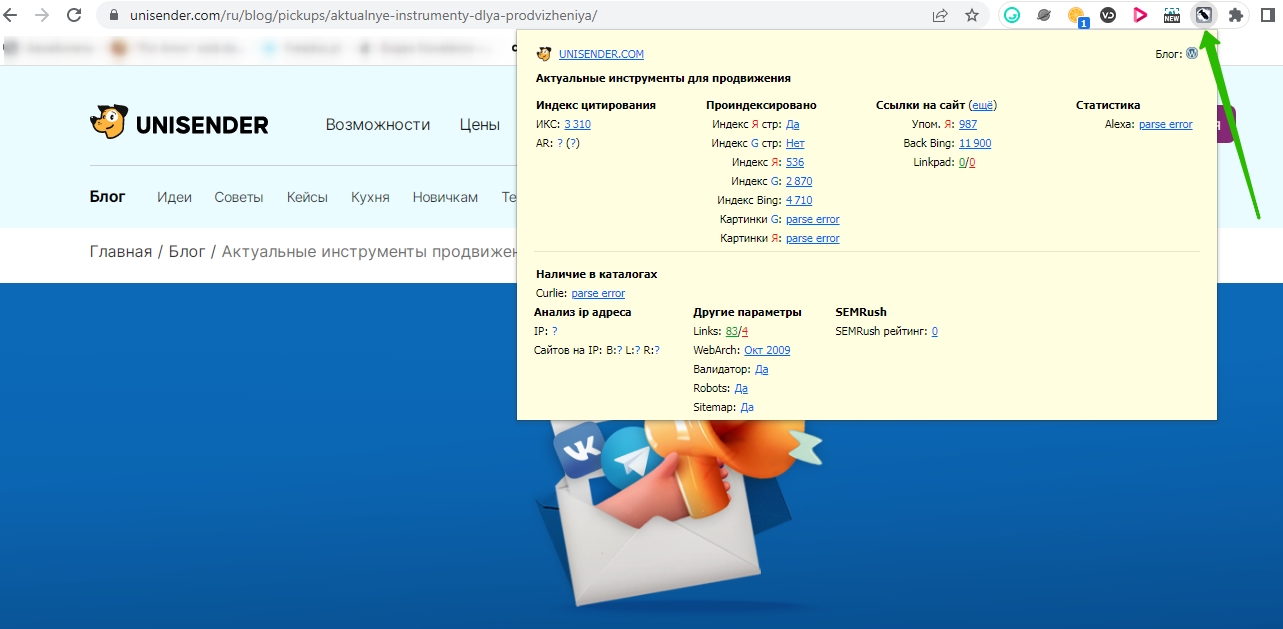Open Bing index value 4 710
The width and height of the screenshot is (1283, 629).
click(799, 200)
